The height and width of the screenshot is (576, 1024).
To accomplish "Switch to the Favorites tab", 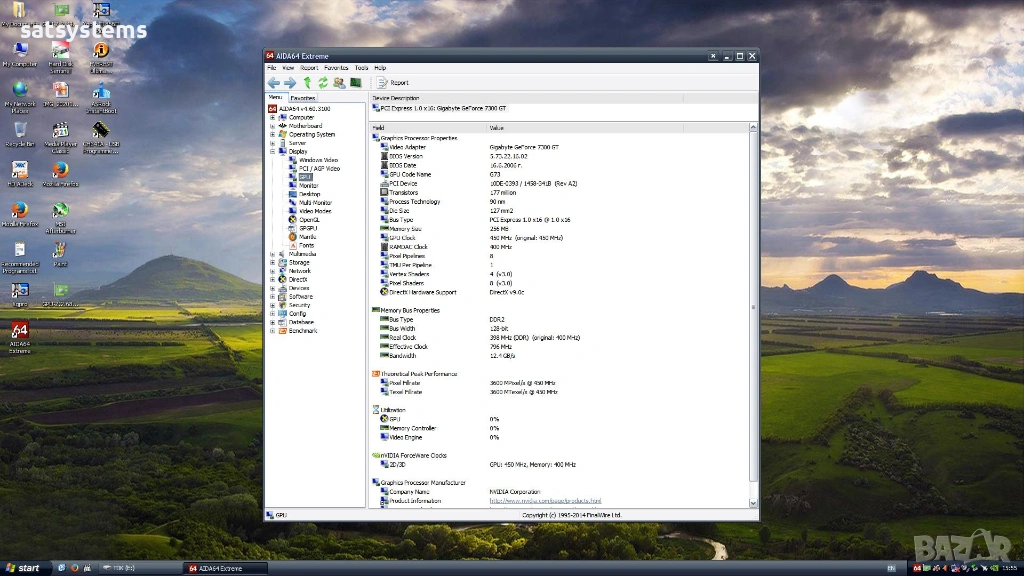I will coord(303,98).
